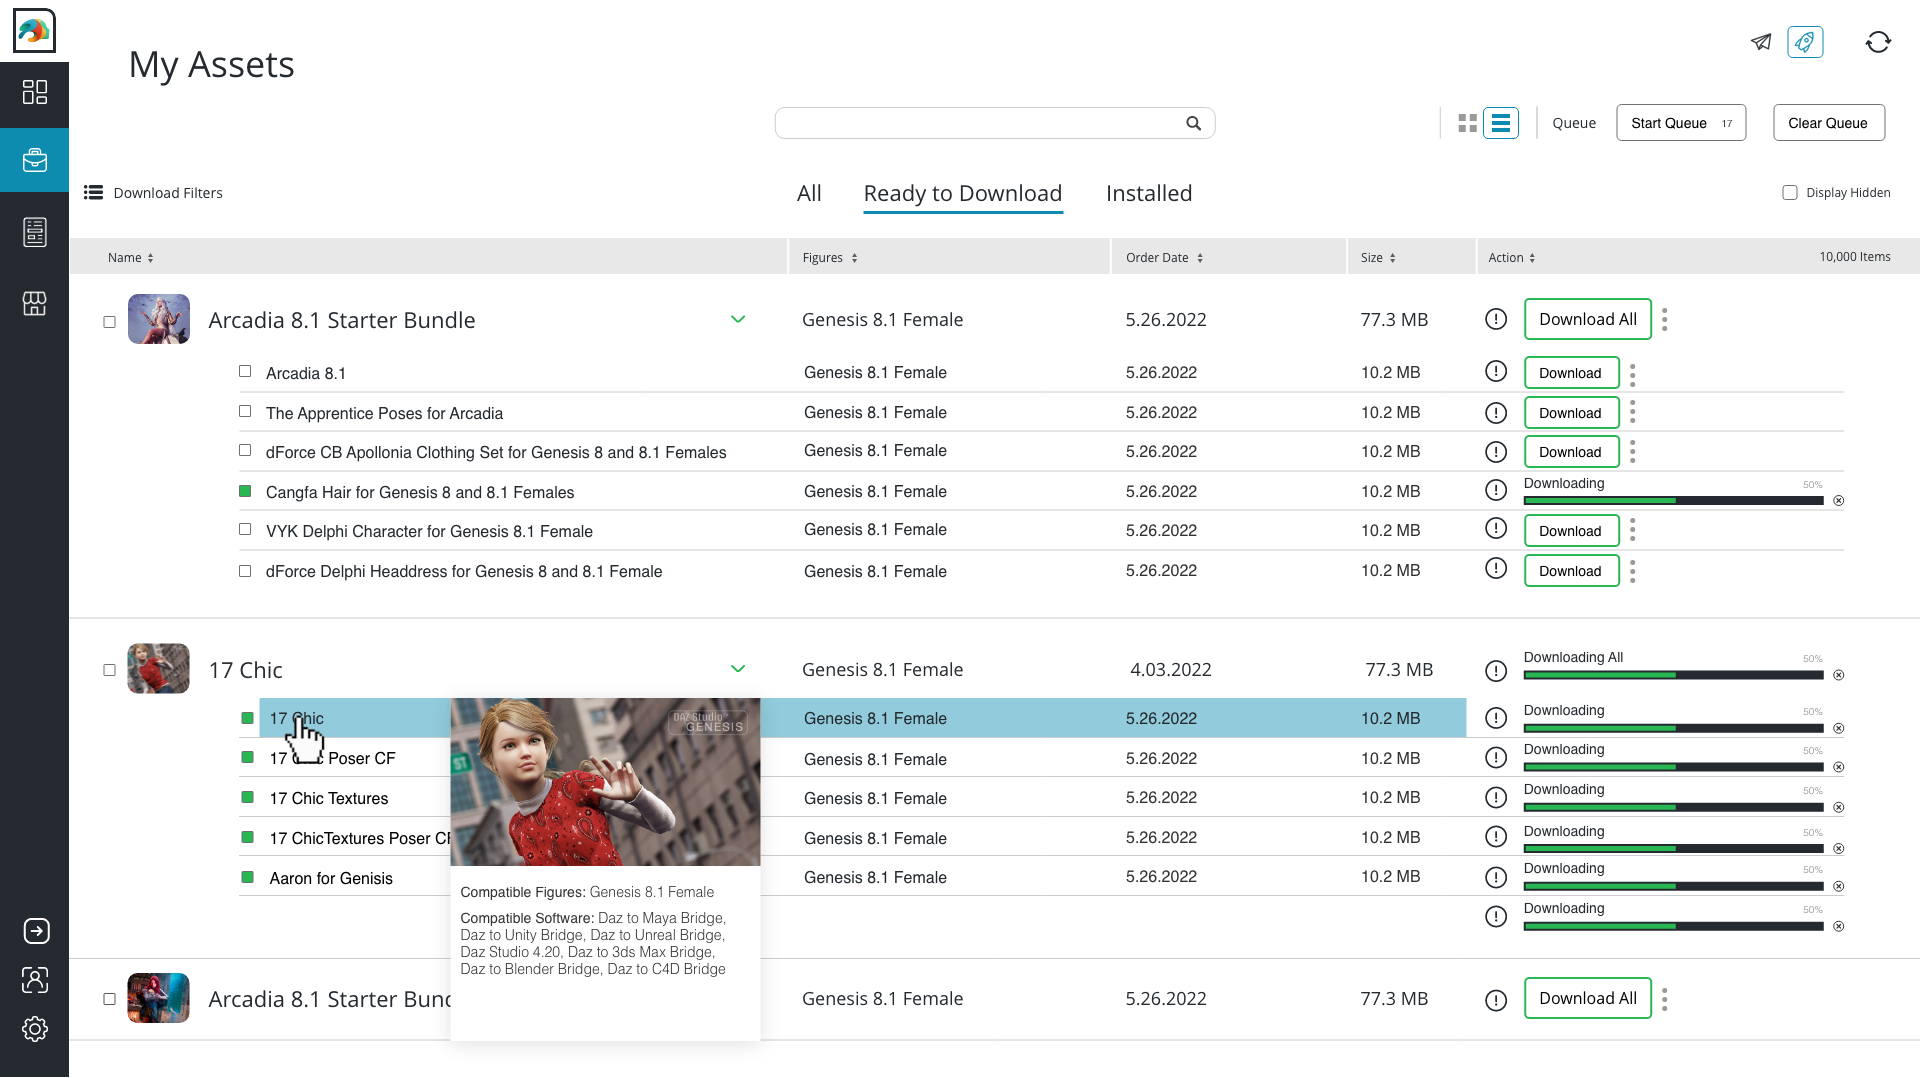1920x1078 pixels.
Task: Collapse the first Arcadia 8.1 Starter Bundle chevron
Action: (x=738, y=319)
